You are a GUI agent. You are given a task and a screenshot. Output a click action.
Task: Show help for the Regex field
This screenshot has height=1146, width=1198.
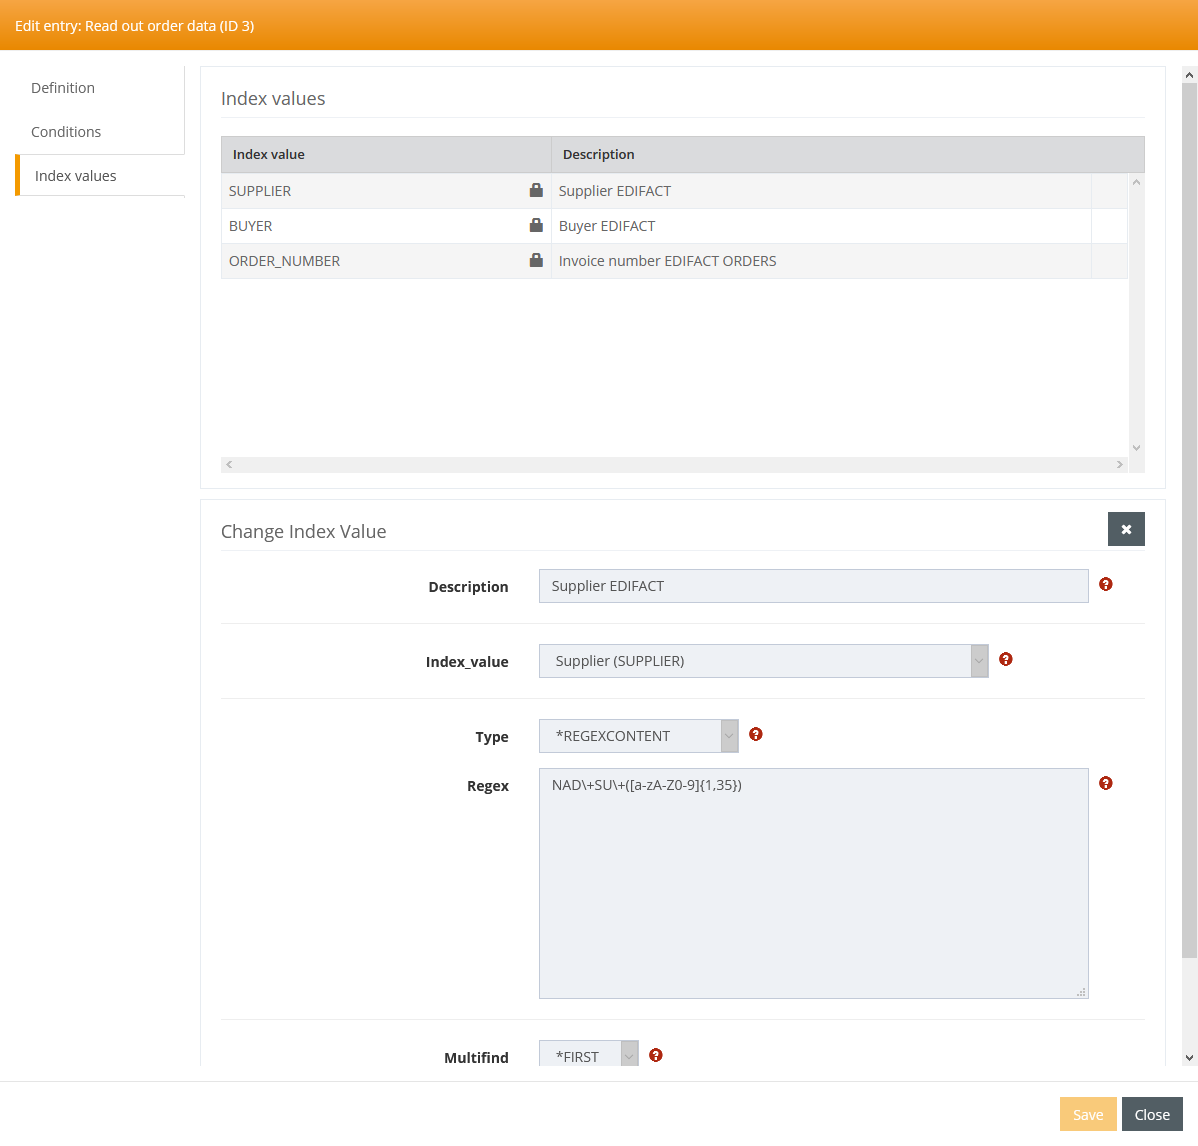coord(1105,783)
